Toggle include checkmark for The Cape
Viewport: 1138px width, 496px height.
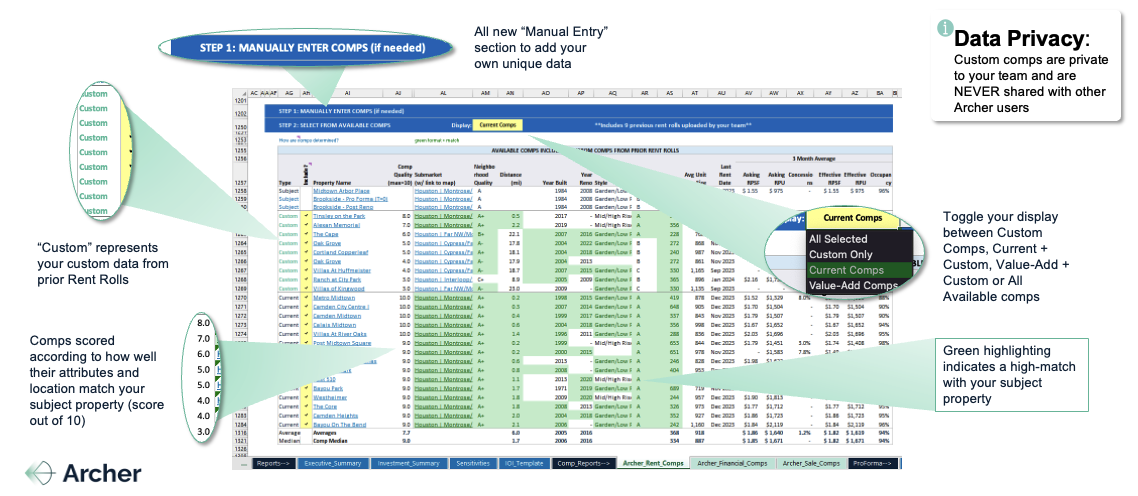point(306,234)
